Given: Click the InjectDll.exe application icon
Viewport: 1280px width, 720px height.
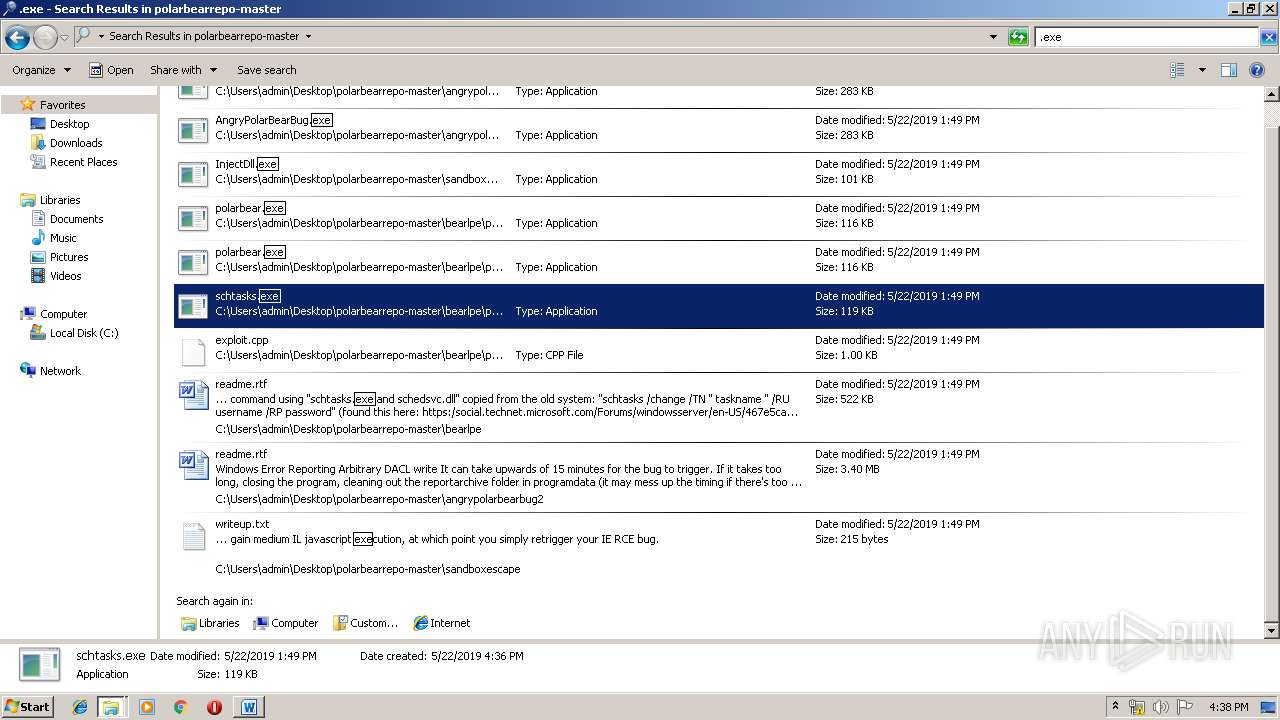Looking at the screenshot, I should (x=192, y=174).
